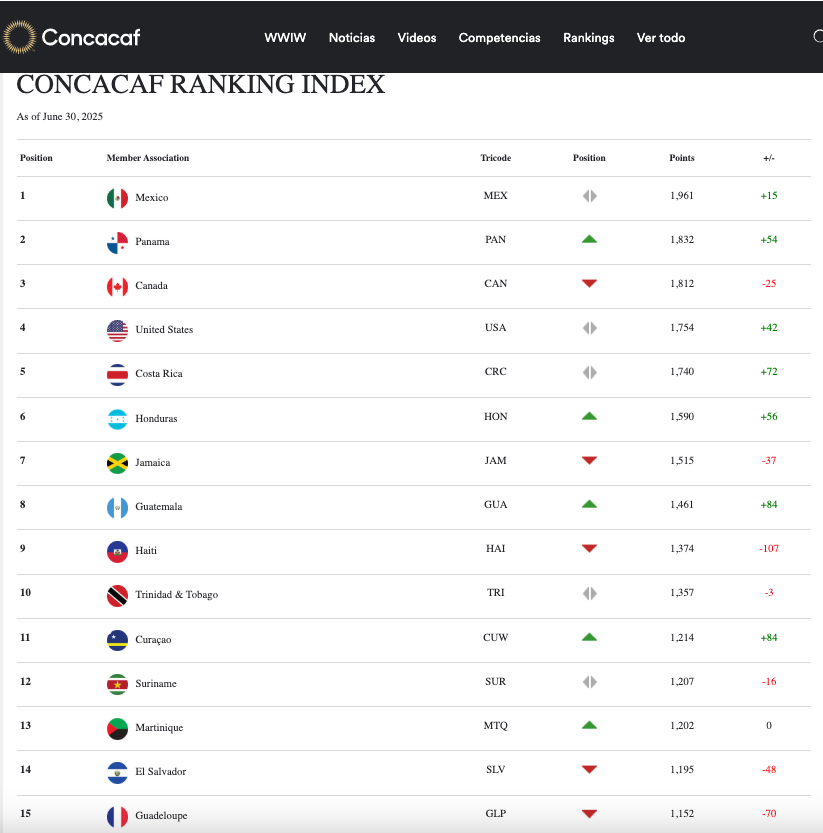Expand the Ver todo menu

[661, 38]
